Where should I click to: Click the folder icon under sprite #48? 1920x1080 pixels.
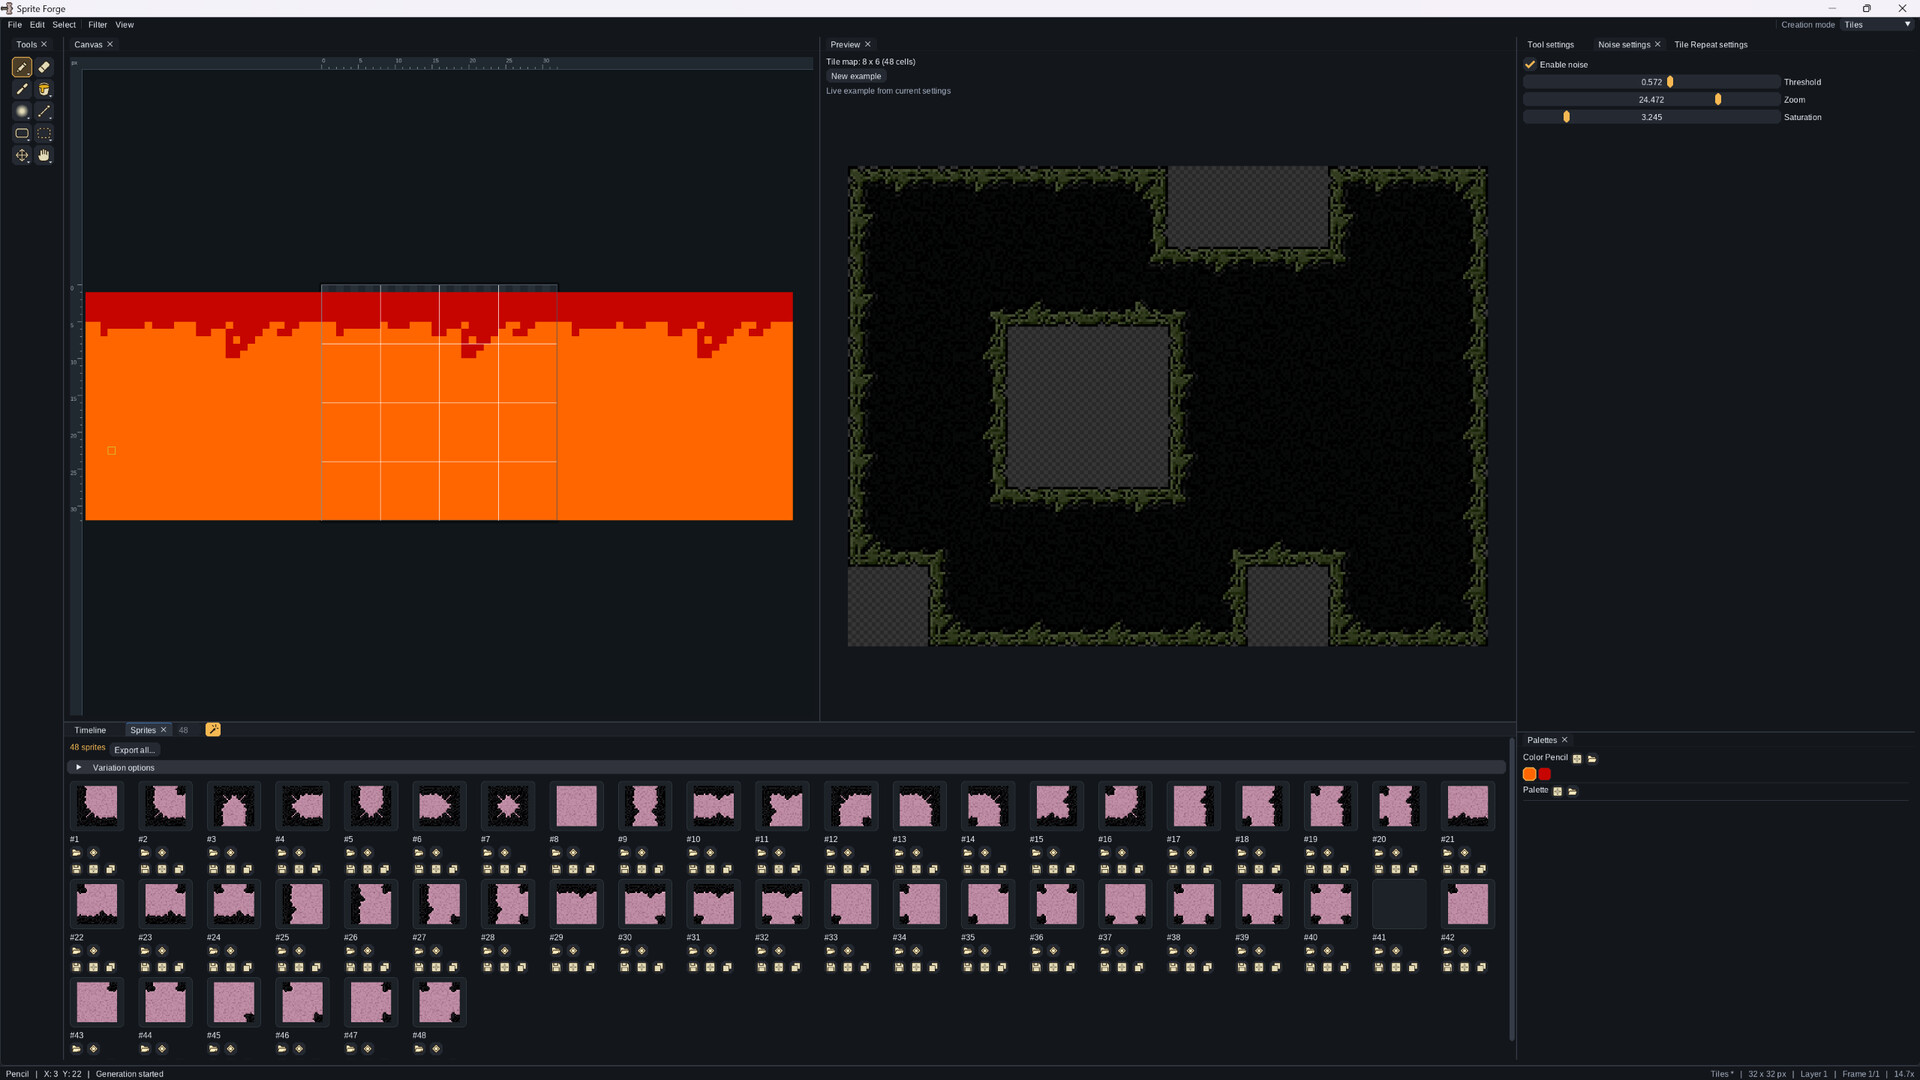(419, 1049)
